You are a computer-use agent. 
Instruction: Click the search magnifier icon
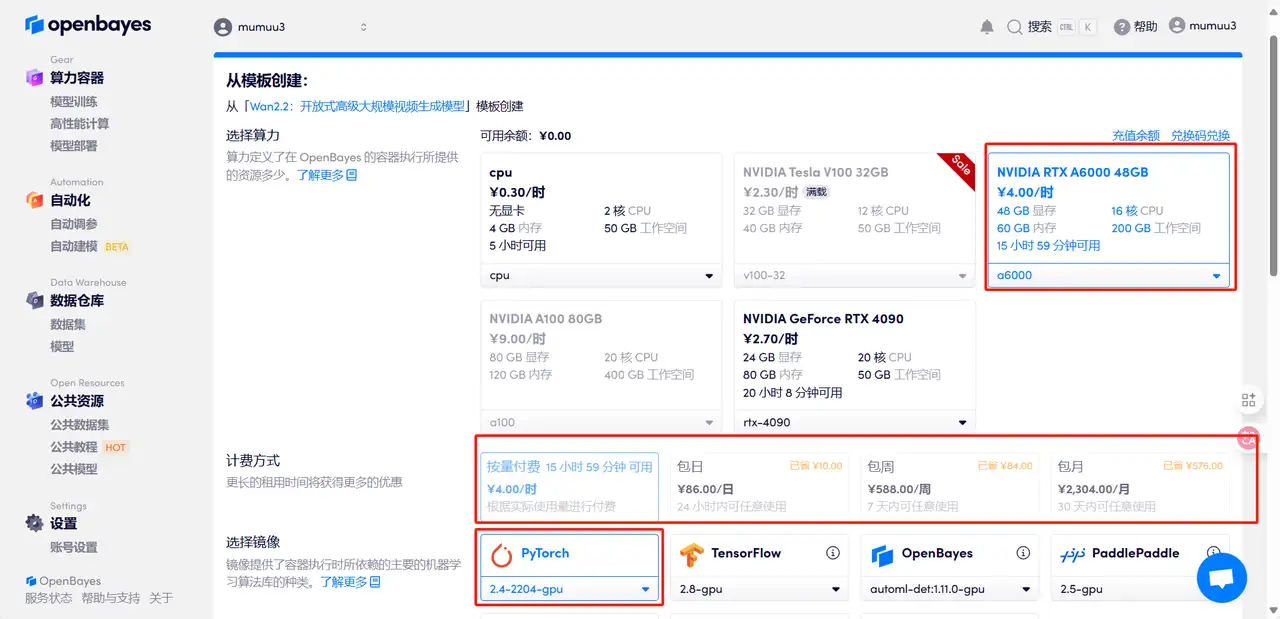point(1015,27)
